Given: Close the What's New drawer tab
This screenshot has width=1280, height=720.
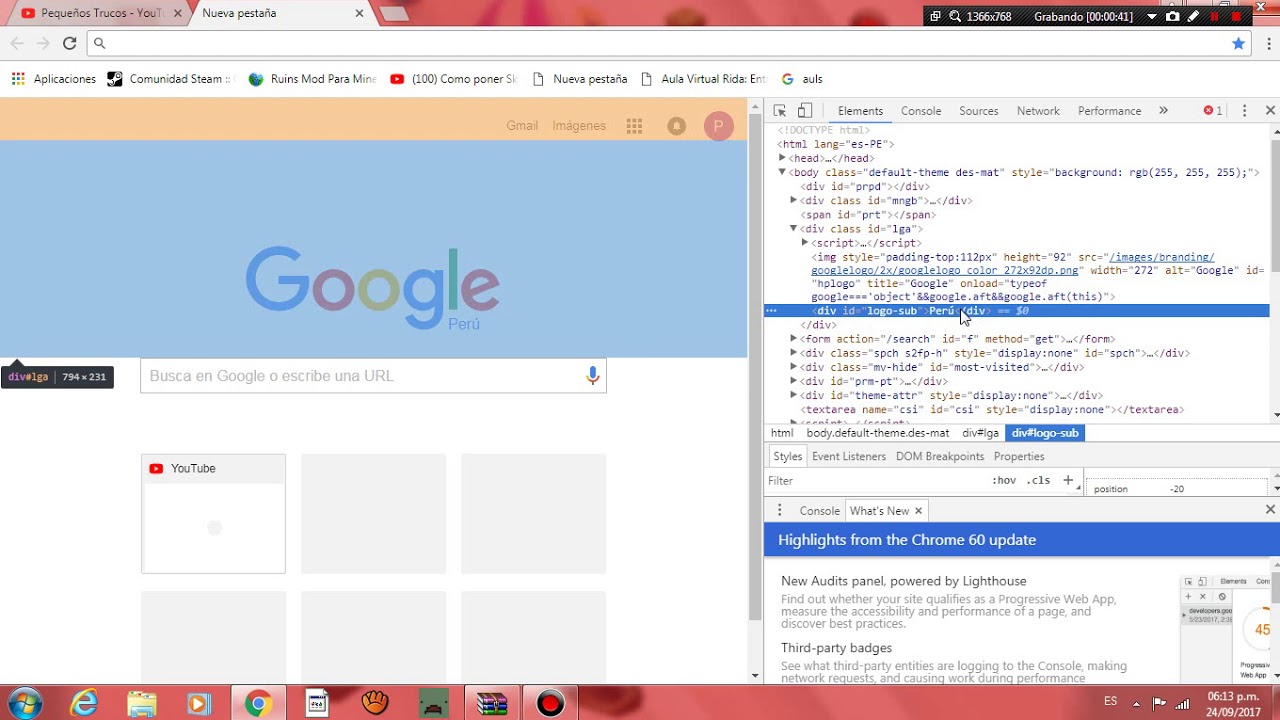Looking at the screenshot, I should click(918, 511).
